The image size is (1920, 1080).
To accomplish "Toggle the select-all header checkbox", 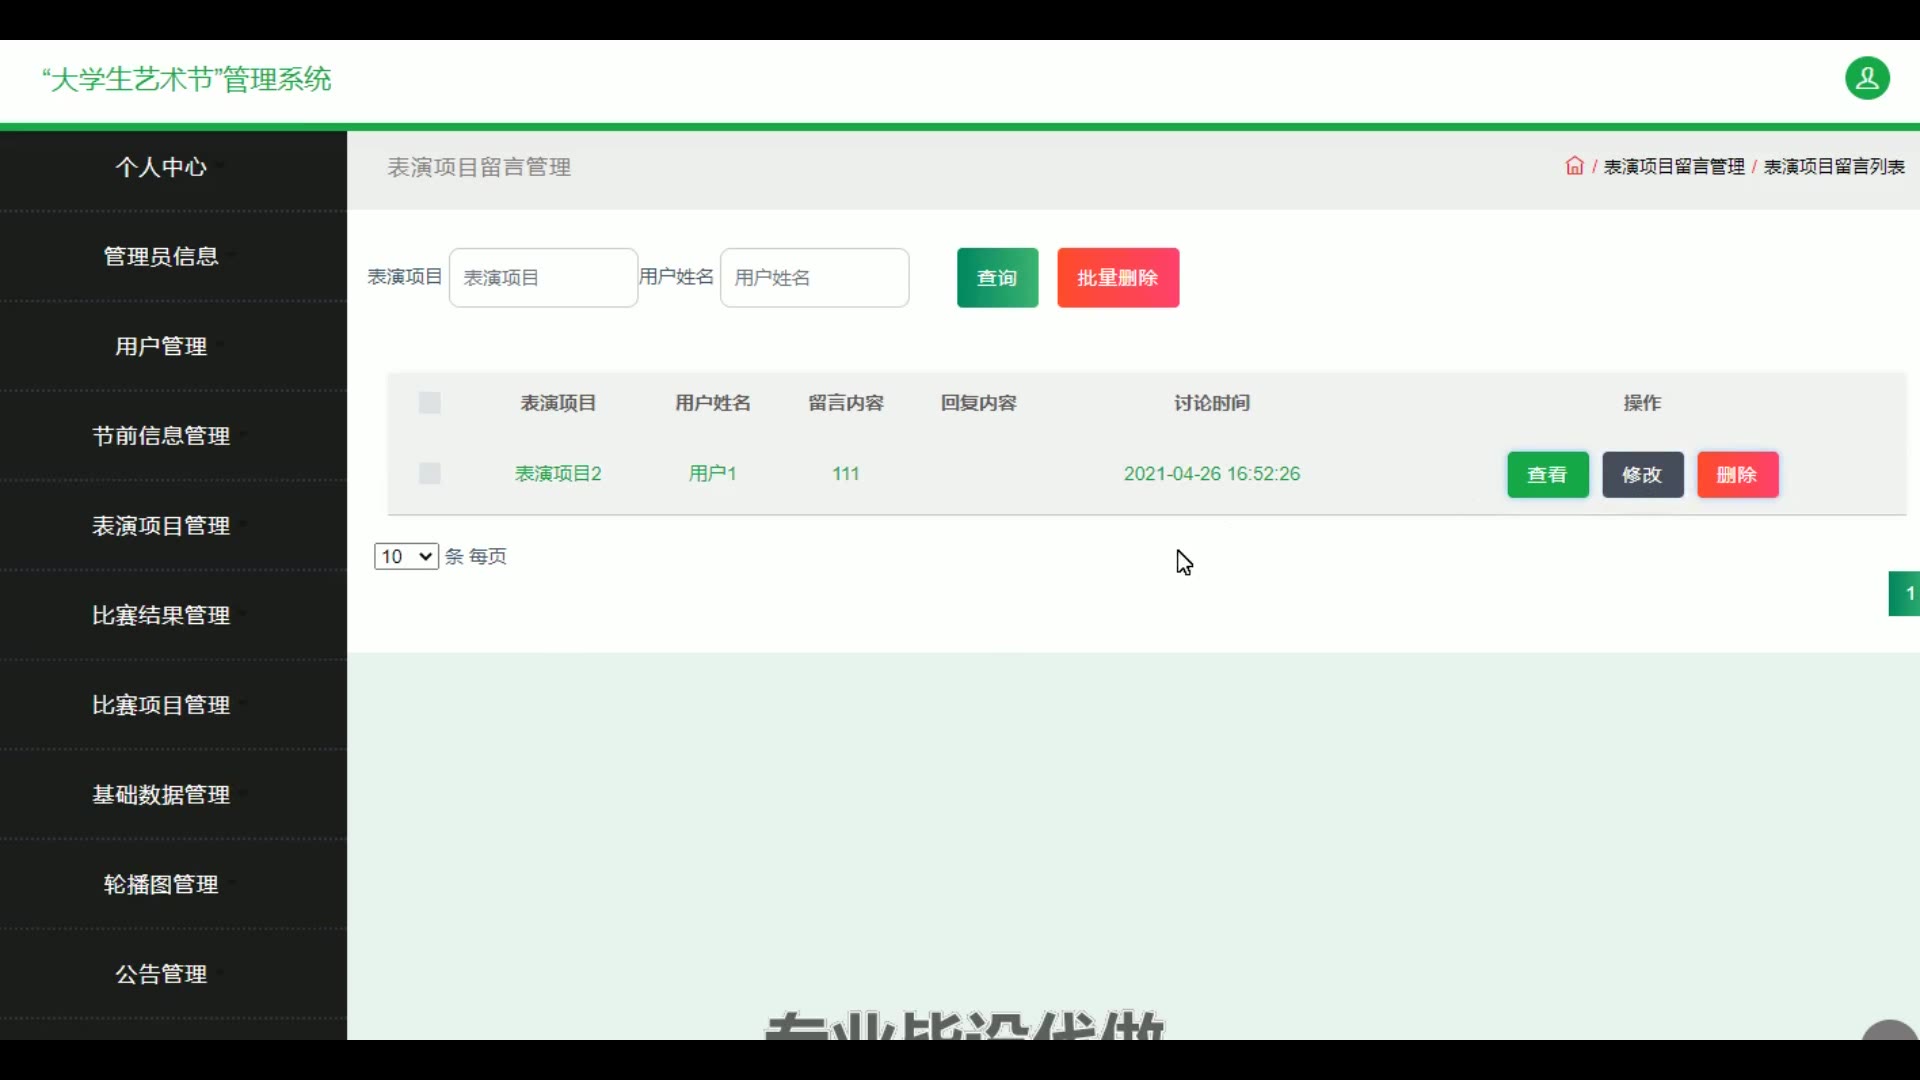I will 430,403.
